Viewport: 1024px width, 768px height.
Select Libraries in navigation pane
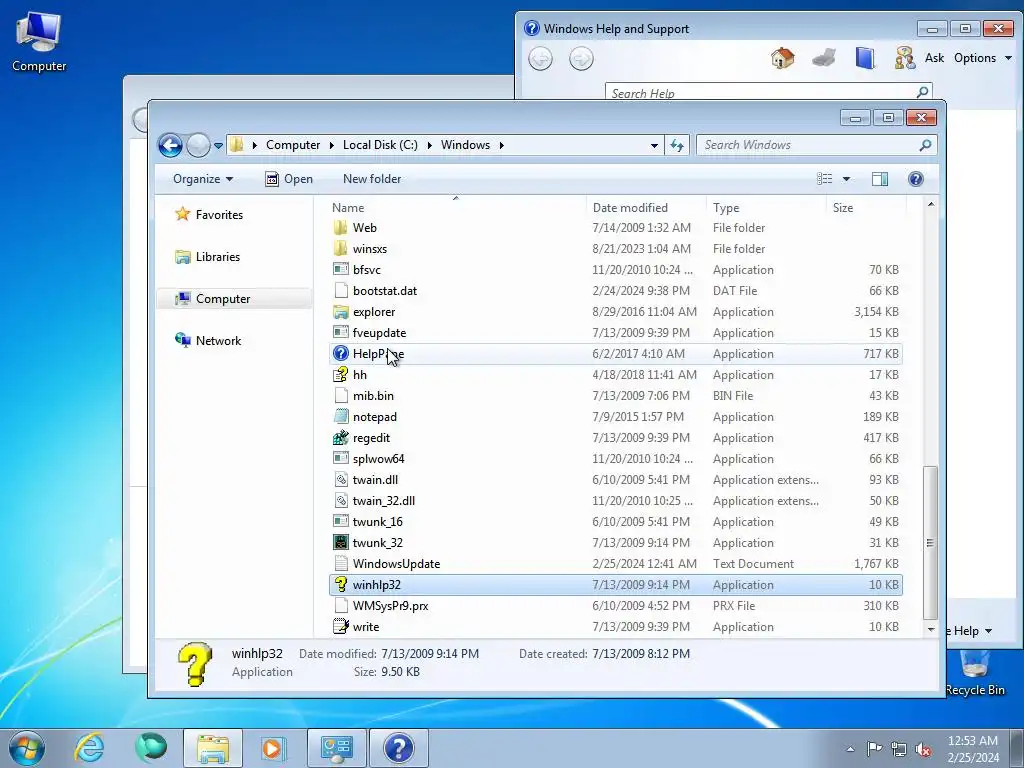point(208,257)
